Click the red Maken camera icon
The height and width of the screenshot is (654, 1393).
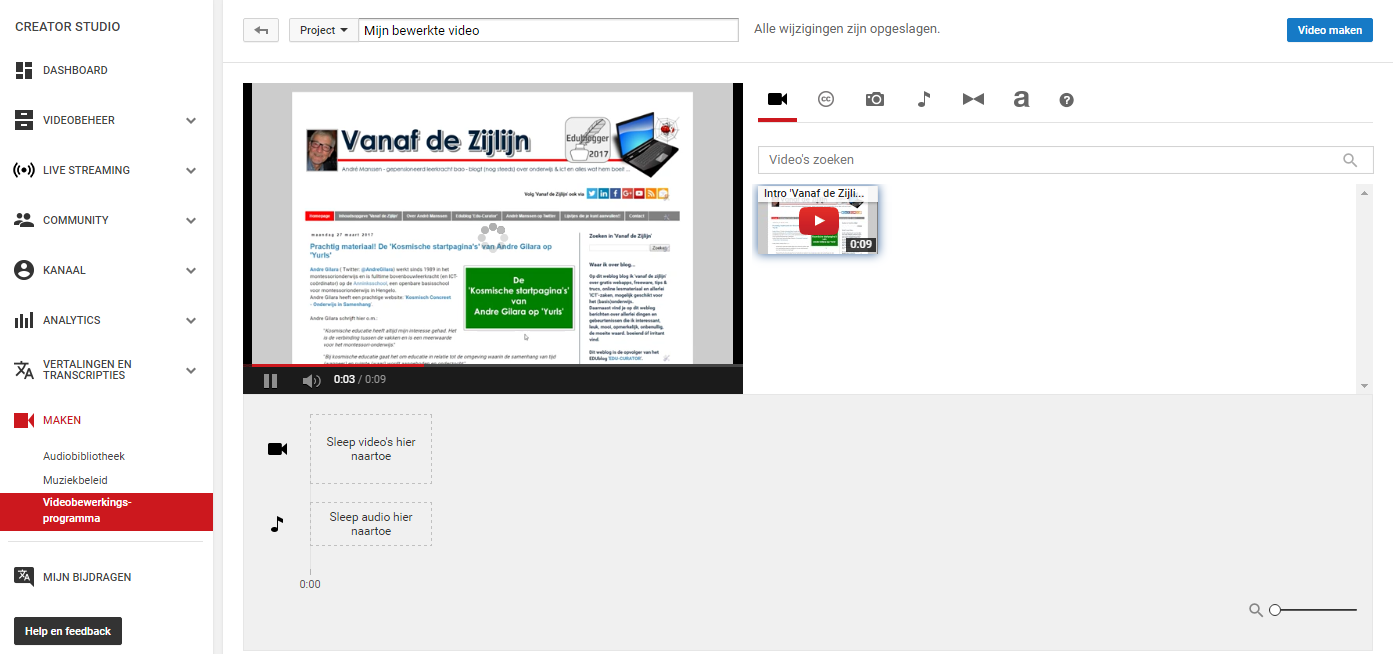point(24,420)
